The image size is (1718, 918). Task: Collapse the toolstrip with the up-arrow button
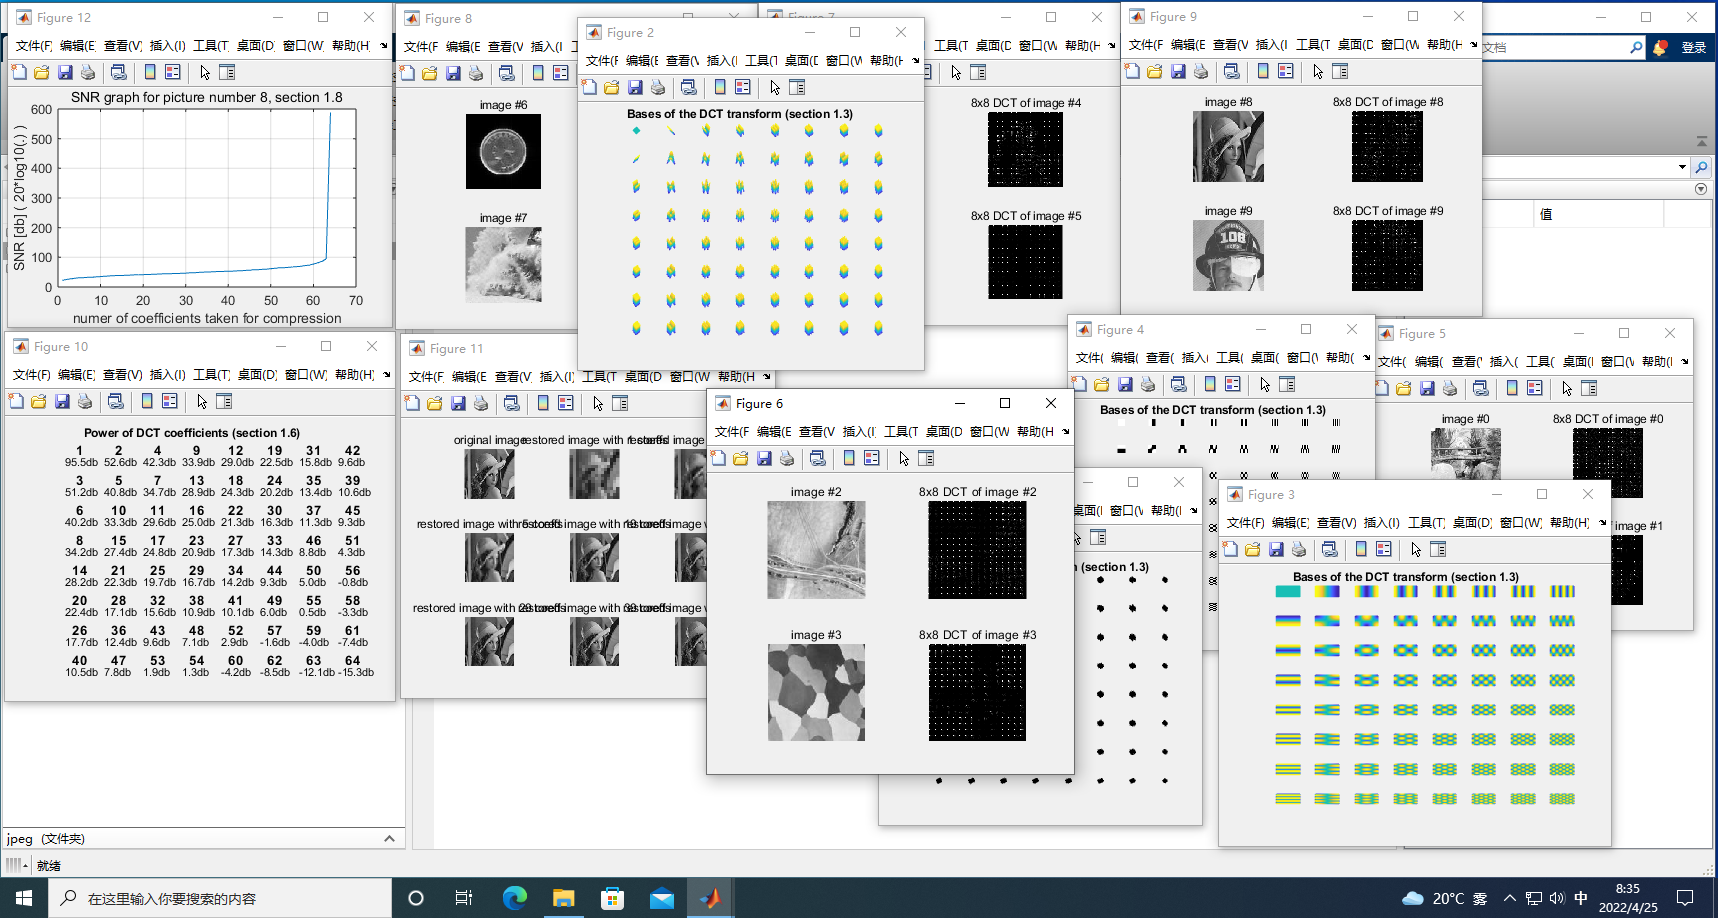pyautogui.click(x=1701, y=141)
